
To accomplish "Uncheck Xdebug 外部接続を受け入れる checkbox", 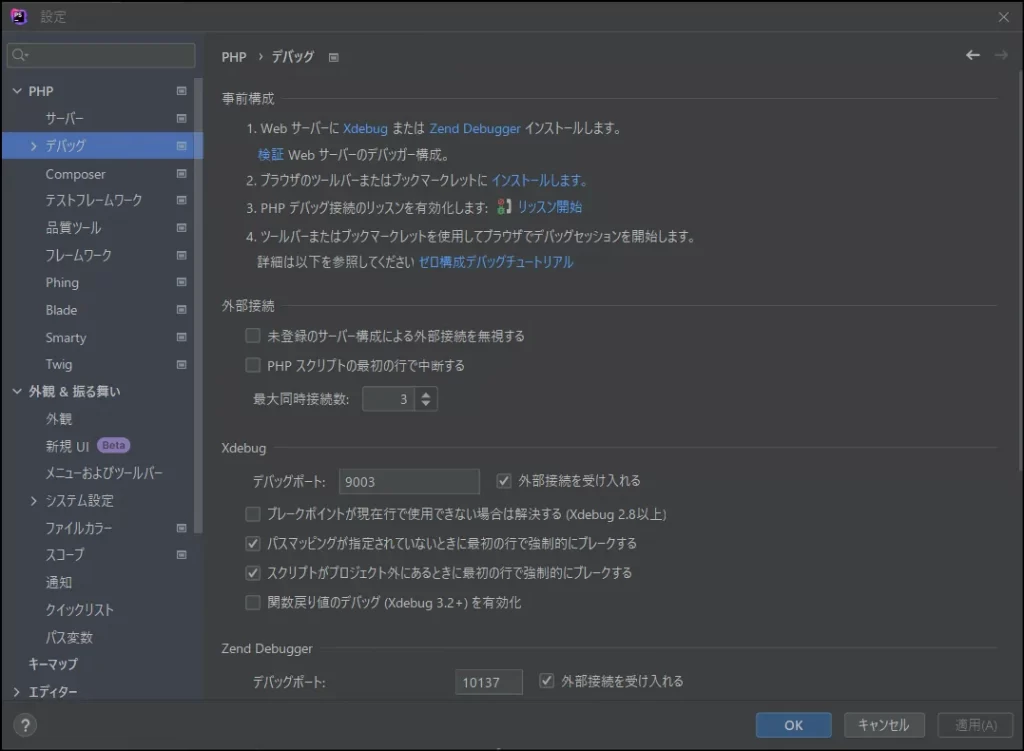I will 504,481.
